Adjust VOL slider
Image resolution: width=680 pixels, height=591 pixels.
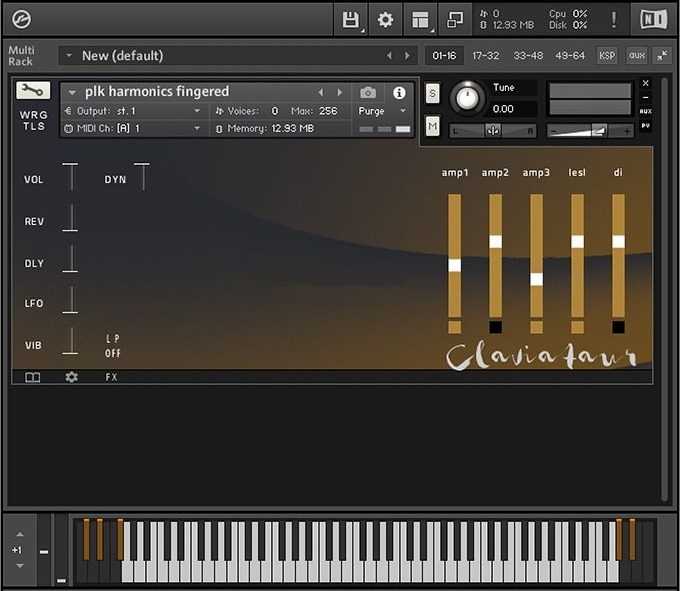(70, 177)
